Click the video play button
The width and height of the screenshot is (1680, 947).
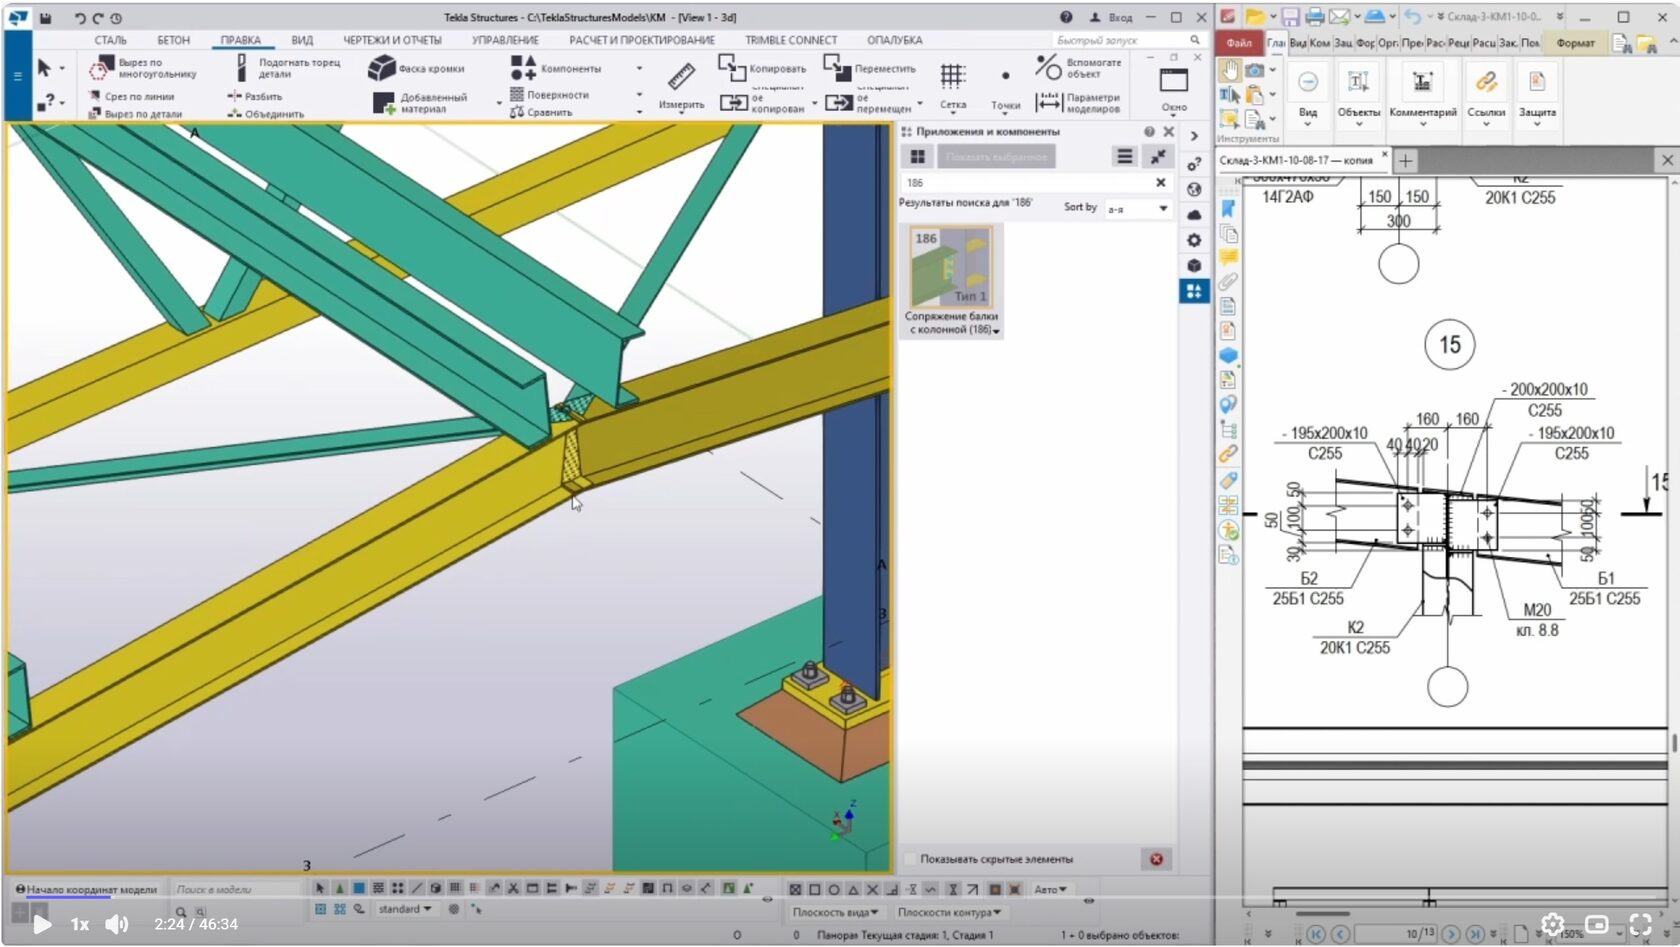click(x=41, y=924)
